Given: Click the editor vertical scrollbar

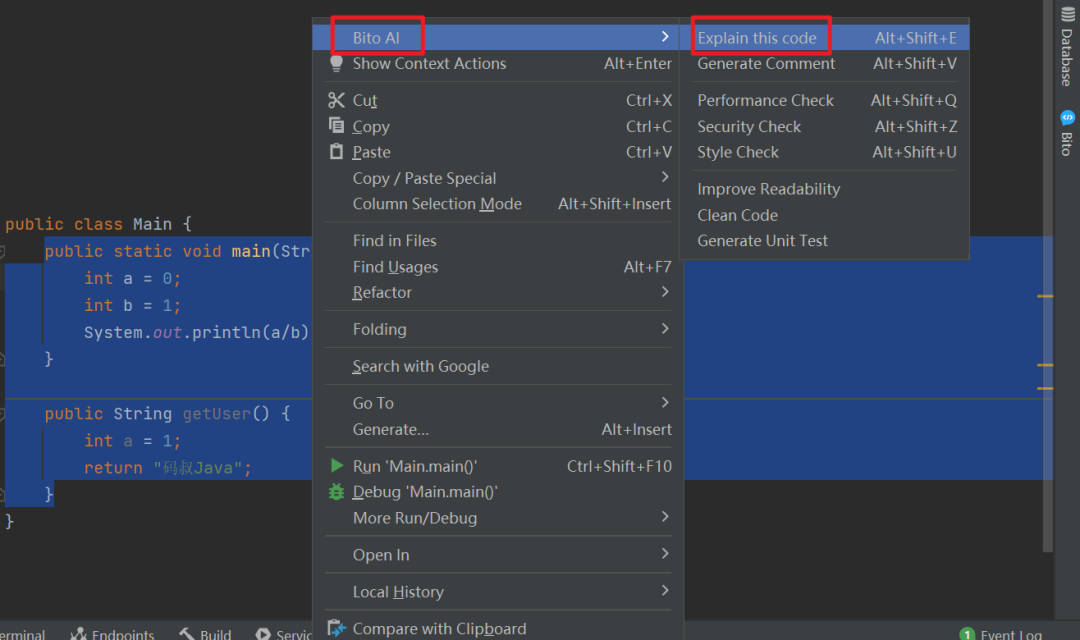Looking at the screenshot, I should [1048, 276].
